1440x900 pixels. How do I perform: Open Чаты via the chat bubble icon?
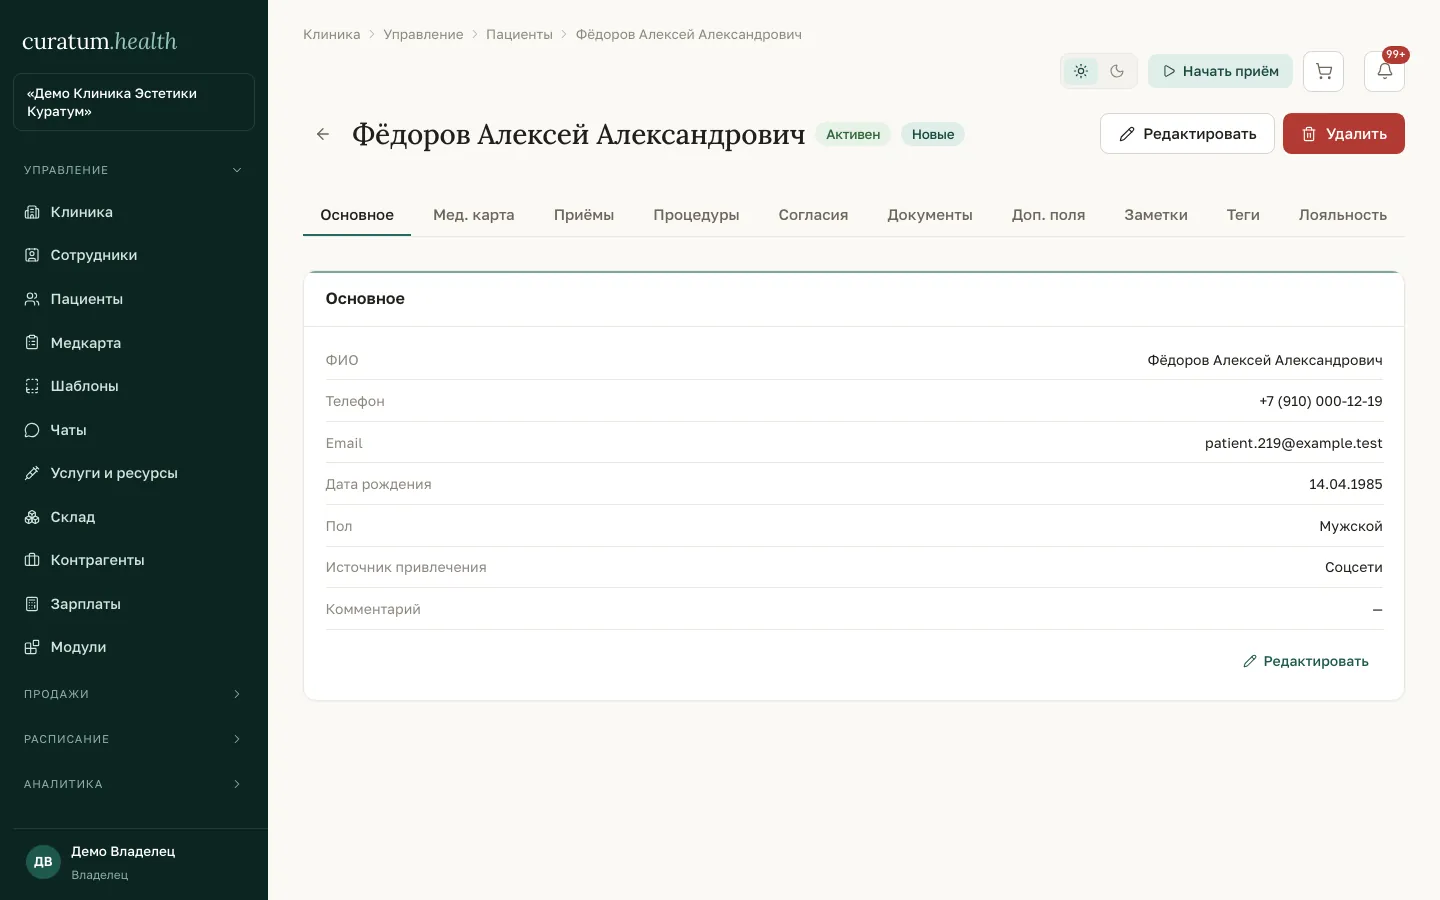coord(32,430)
